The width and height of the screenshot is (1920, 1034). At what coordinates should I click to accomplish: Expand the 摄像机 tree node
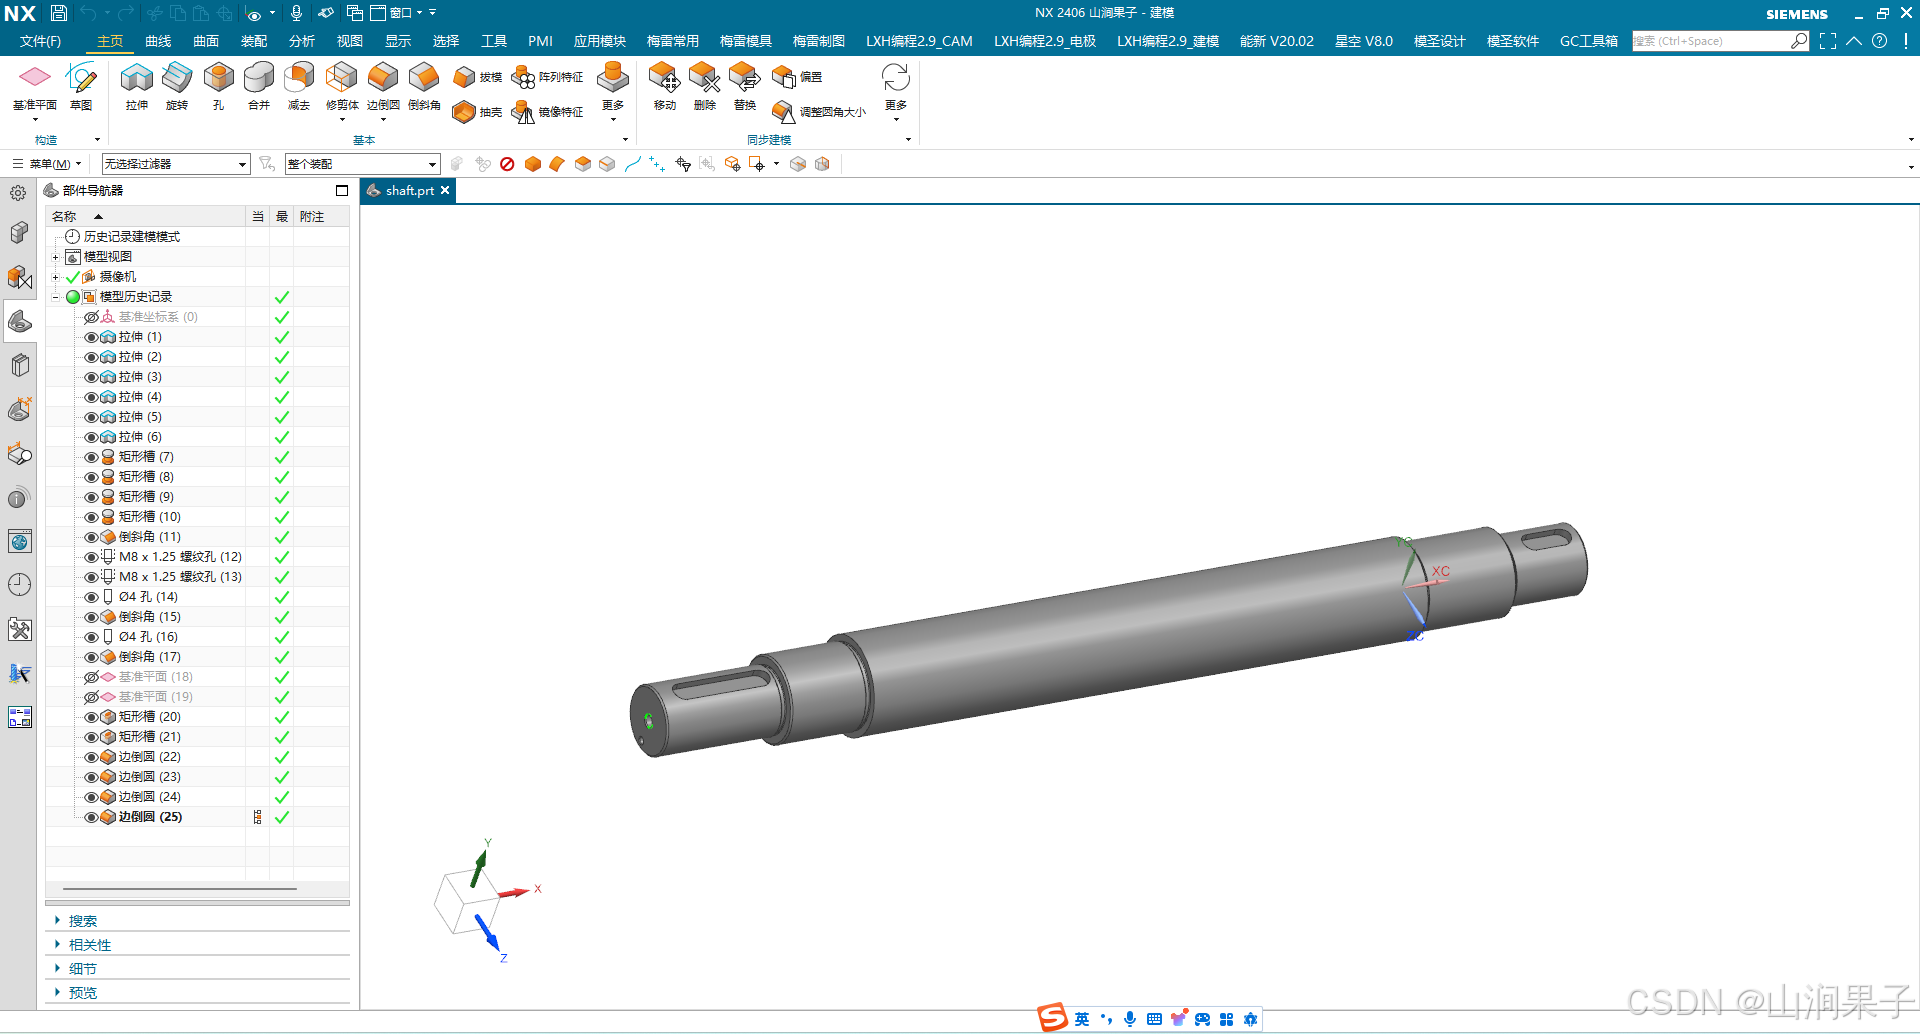click(55, 277)
